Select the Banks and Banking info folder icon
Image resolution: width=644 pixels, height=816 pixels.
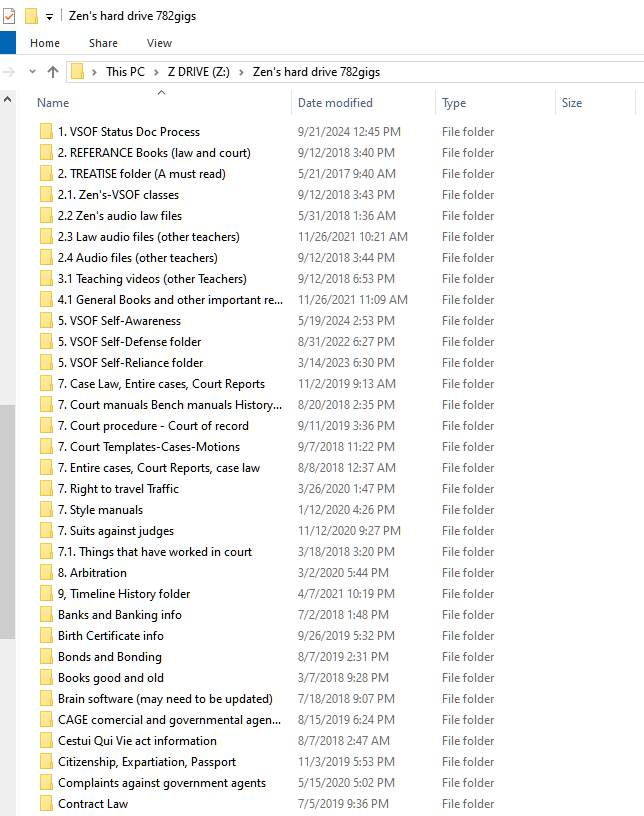point(46,615)
